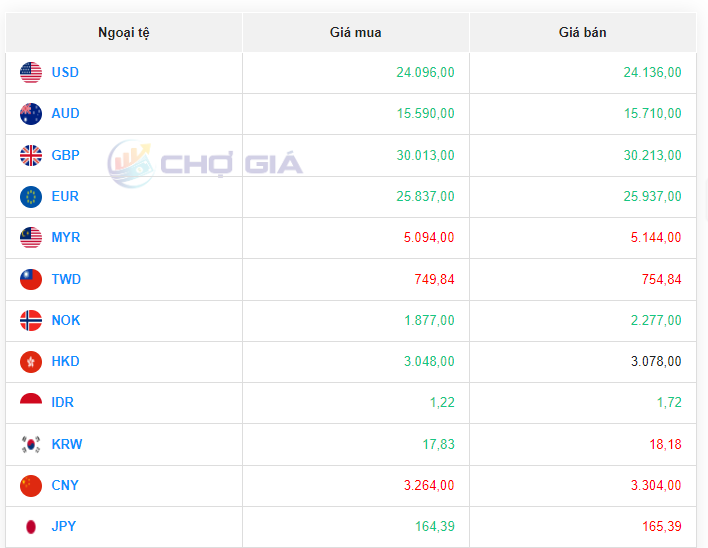
Task: Click the Norwegian flag icon
Action: click(31, 321)
